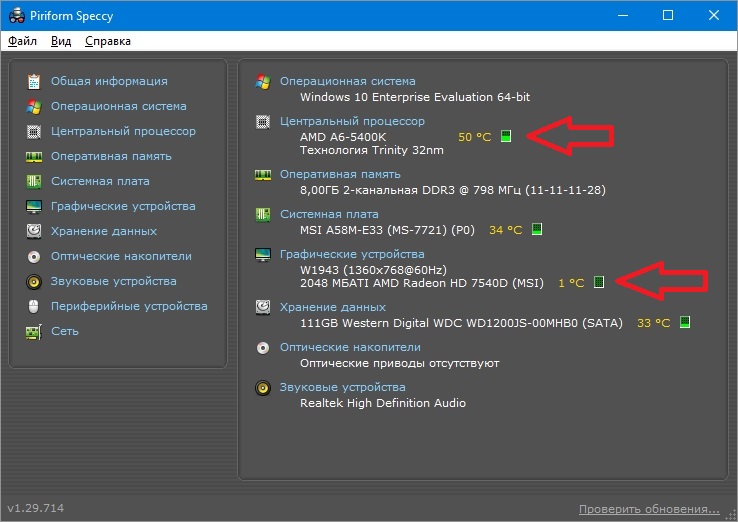The height and width of the screenshot is (522, 738).
Task: Click the Оперативная память RAM icon in sidebar
Action: 34,156
